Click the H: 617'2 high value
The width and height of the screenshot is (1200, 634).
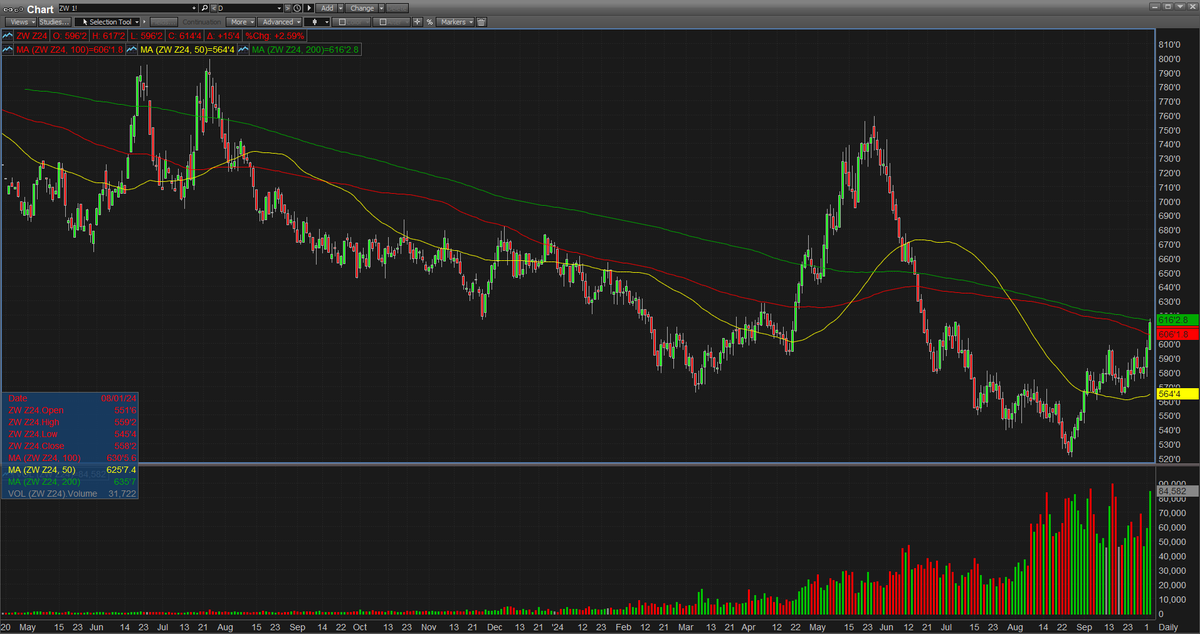coord(108,36)
